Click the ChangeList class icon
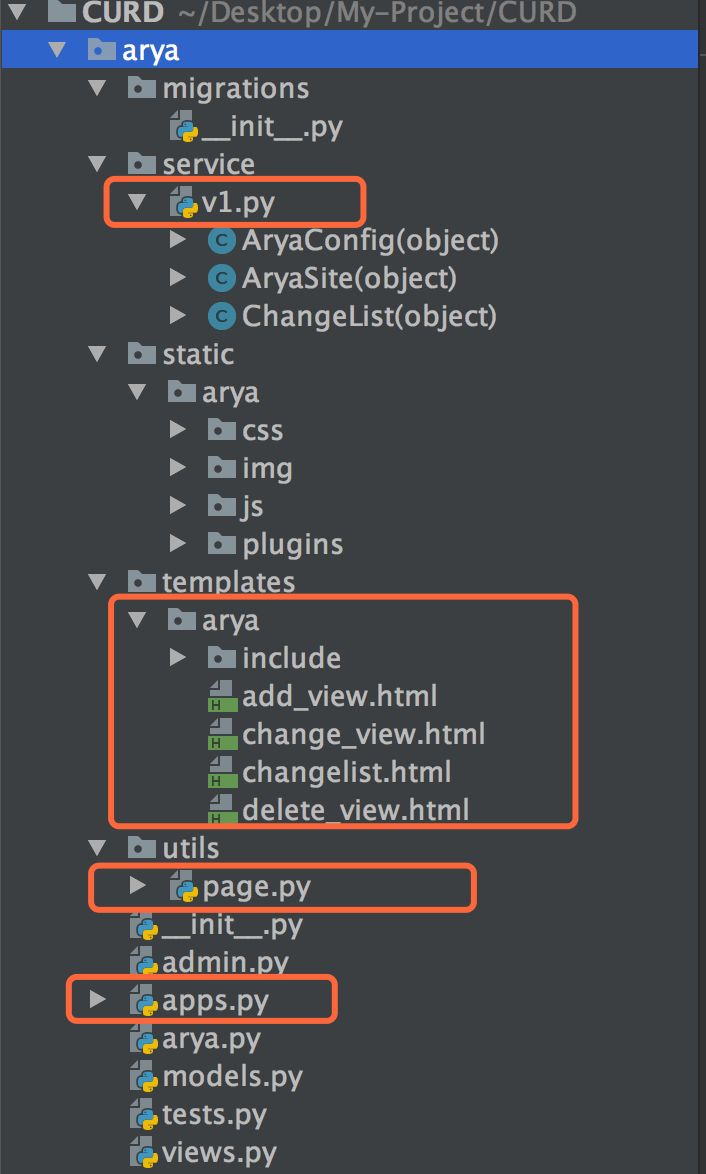 pyautogui.click(x=221, y=317)
